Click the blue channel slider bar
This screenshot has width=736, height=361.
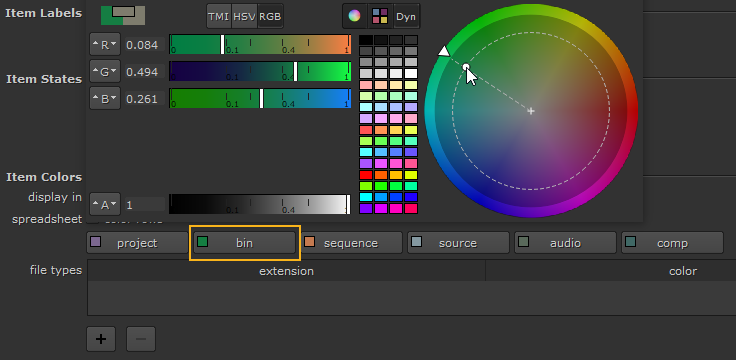(x=260, y=99)
